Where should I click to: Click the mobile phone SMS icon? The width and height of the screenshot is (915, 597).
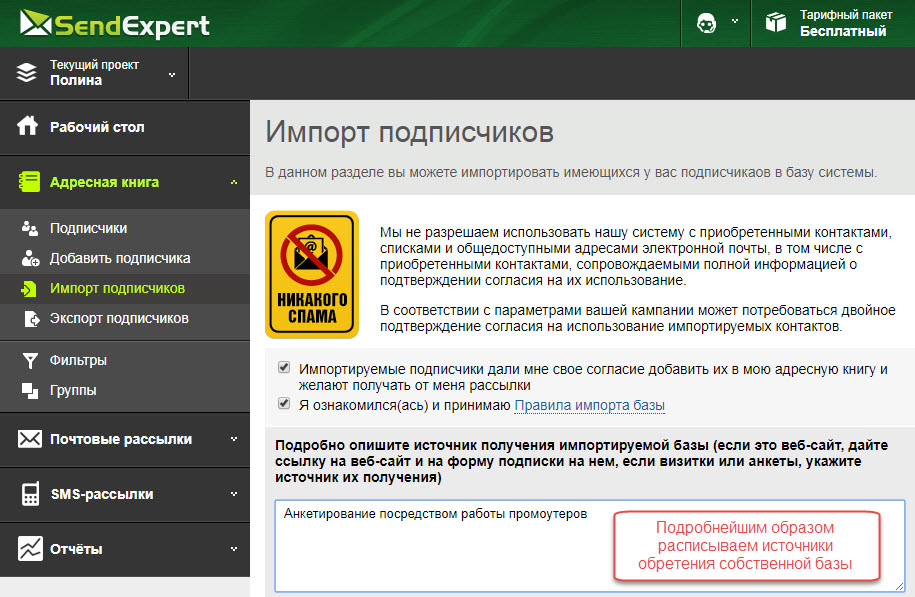30,494
